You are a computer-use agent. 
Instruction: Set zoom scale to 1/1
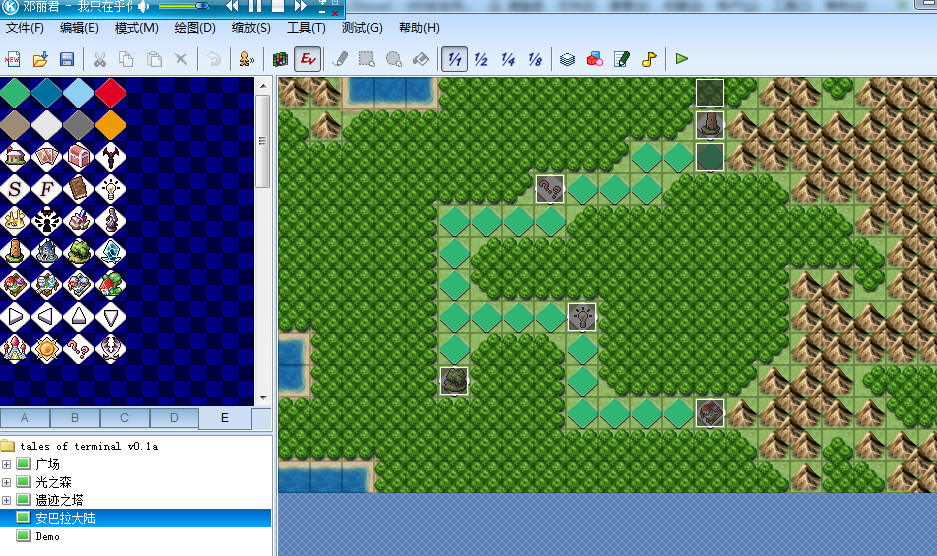click(455, 59)
